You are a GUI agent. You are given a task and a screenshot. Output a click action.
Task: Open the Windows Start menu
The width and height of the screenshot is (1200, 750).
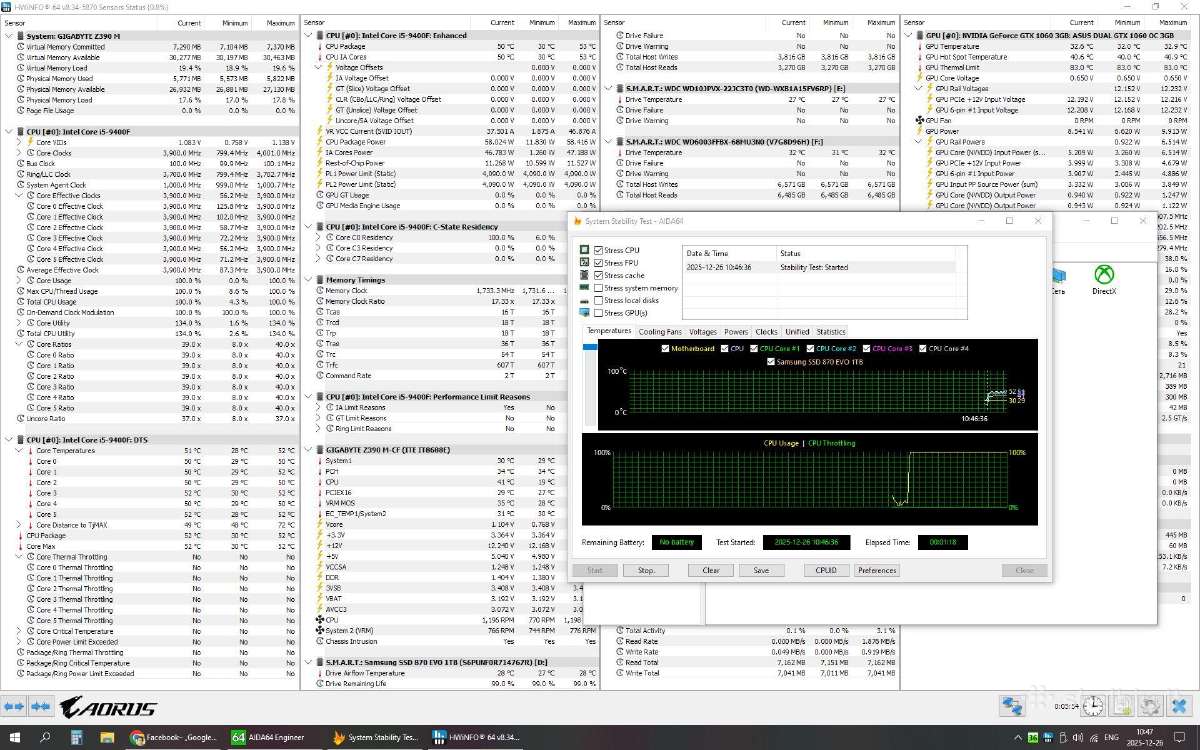pos(15,737)
